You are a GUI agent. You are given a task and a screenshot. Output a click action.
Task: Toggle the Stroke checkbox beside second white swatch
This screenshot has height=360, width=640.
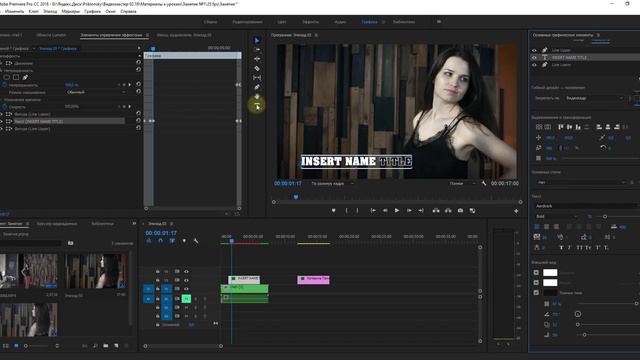click(536, 282)
